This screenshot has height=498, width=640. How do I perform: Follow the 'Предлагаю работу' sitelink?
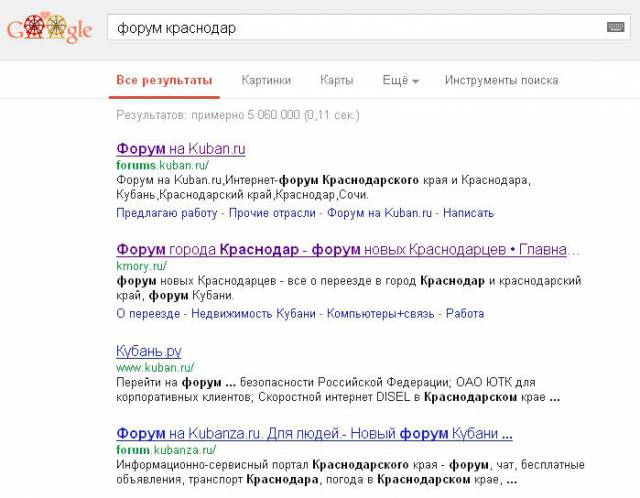click(166, 213)
